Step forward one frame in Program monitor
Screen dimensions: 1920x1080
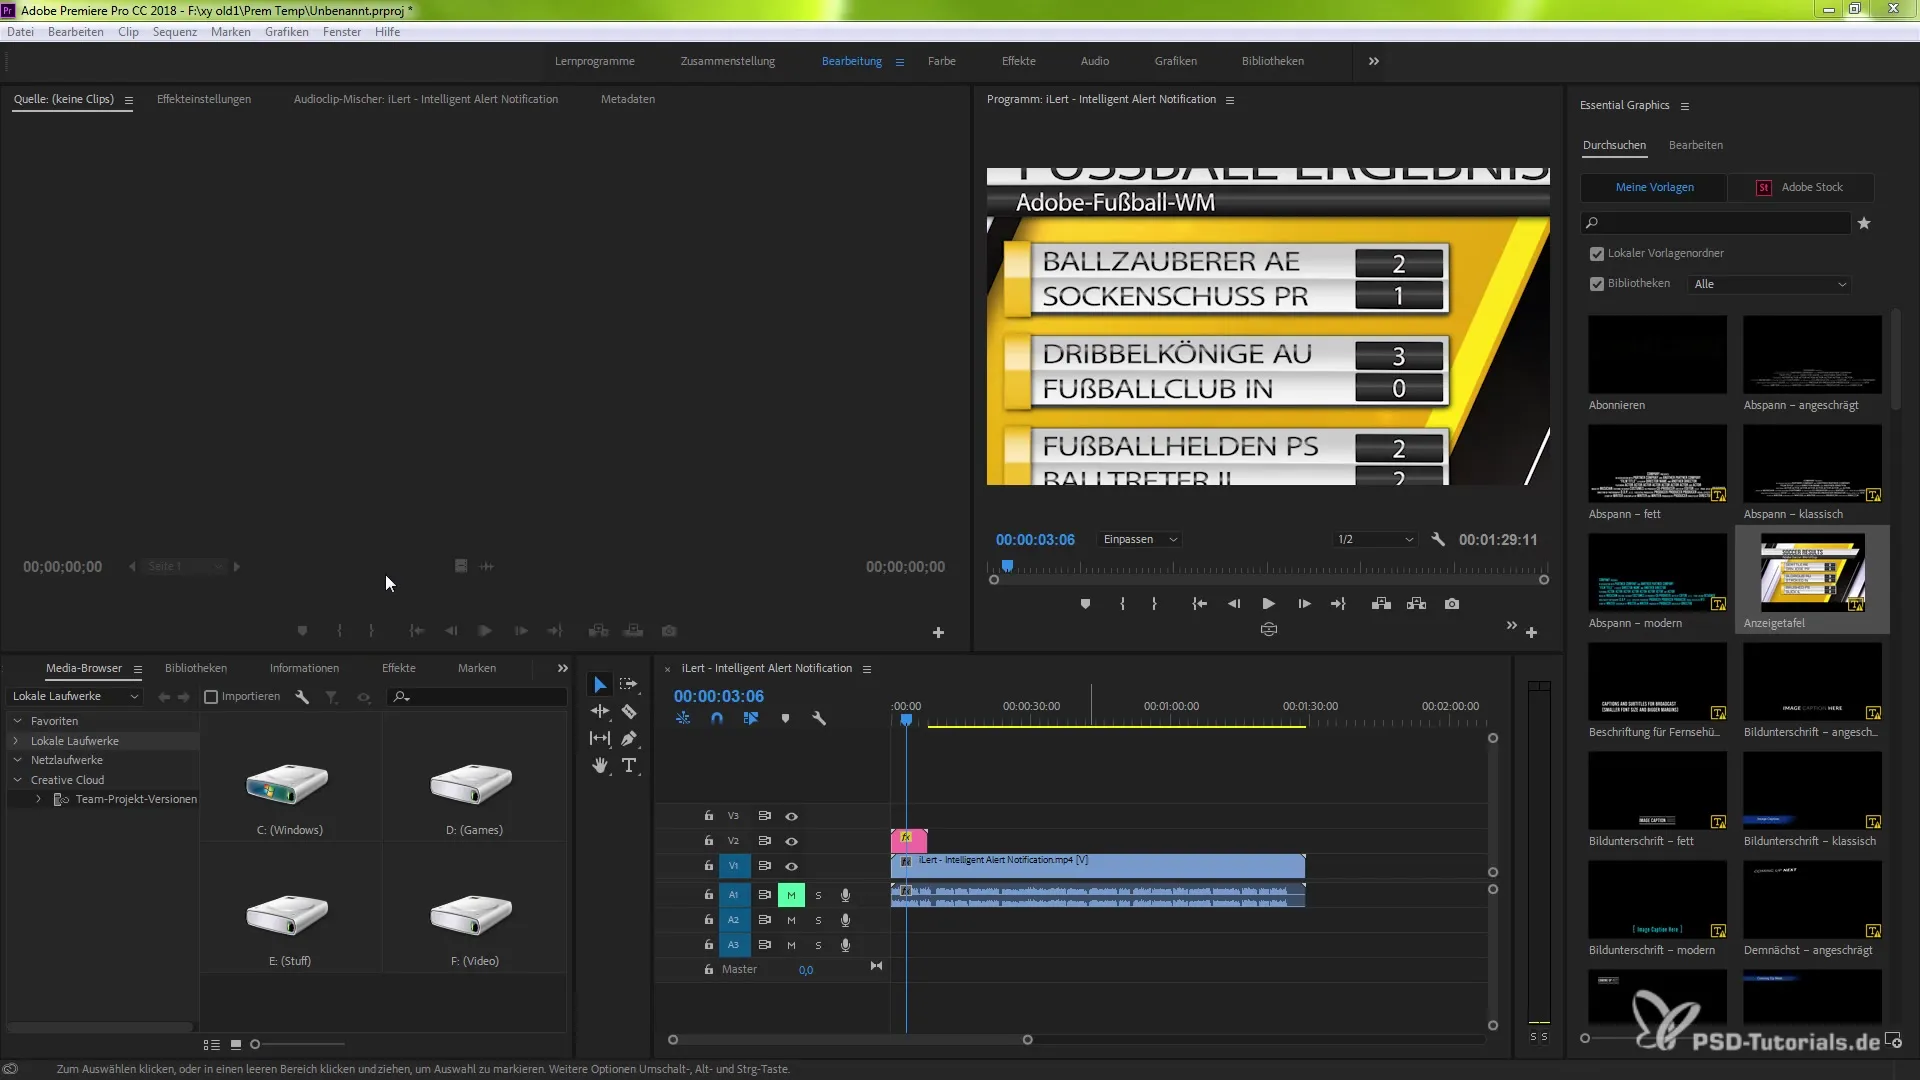[1304, 604]
